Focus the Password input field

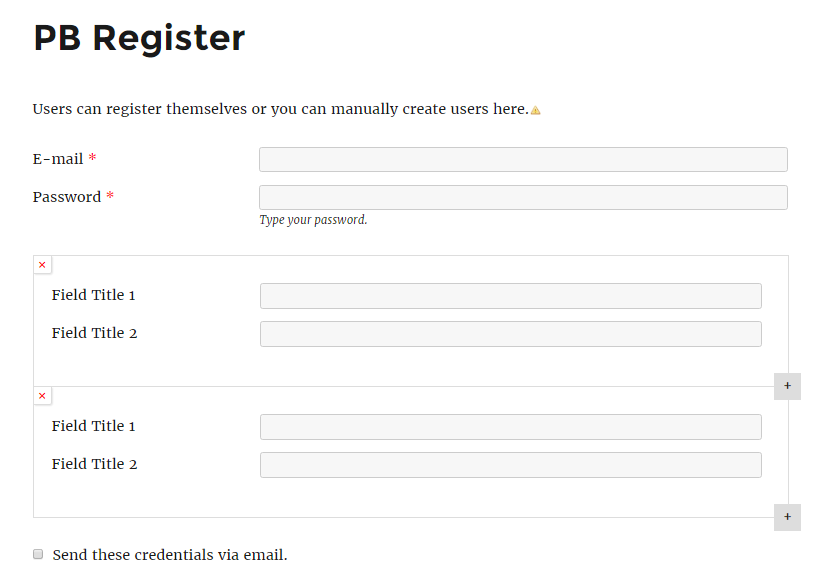coord(523,197)
